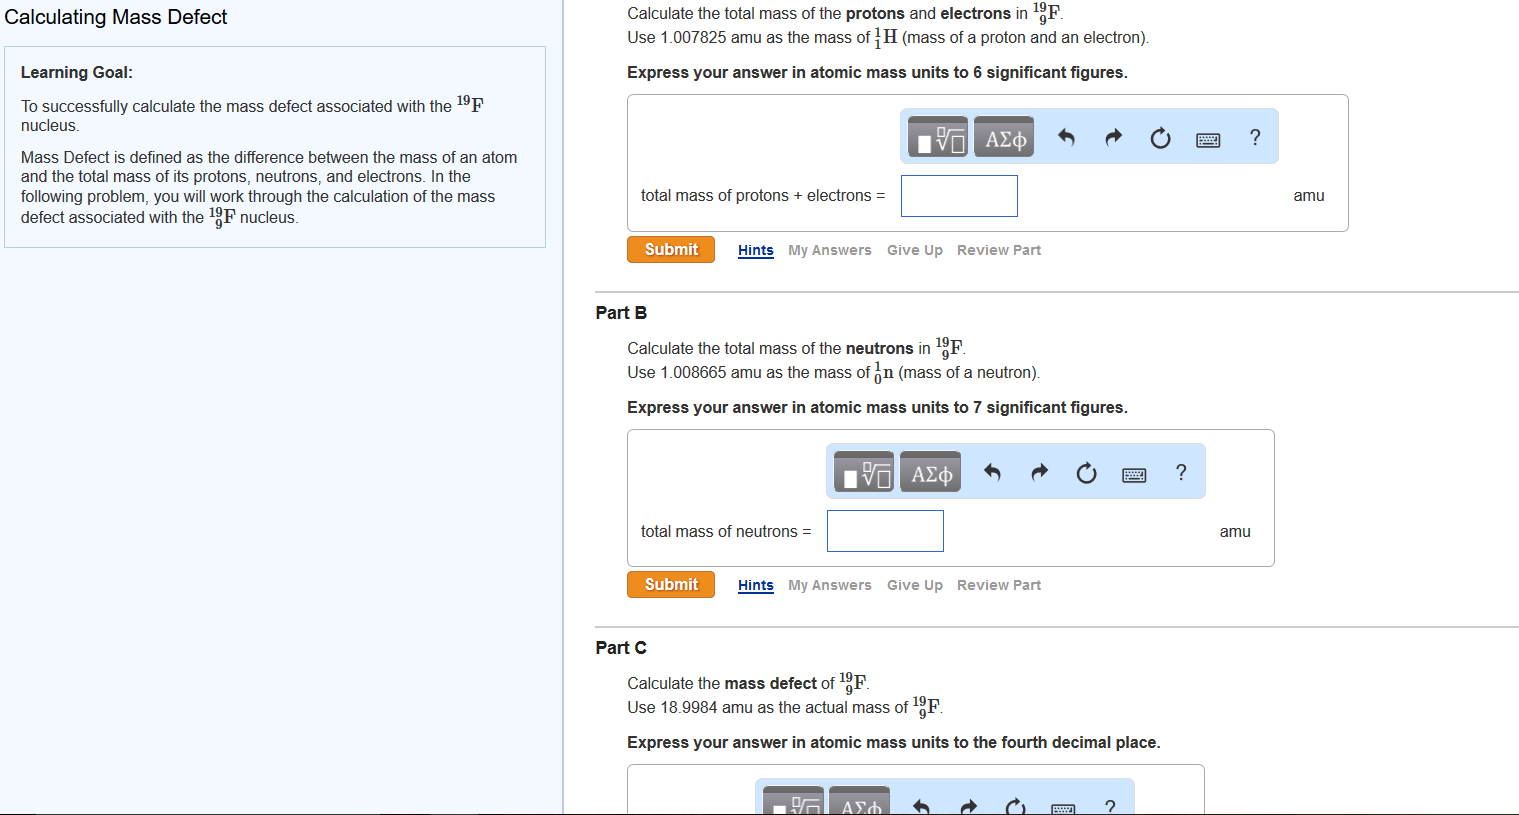Click the Part C heading
This screenshot has height=815, width=1519.
621,648
